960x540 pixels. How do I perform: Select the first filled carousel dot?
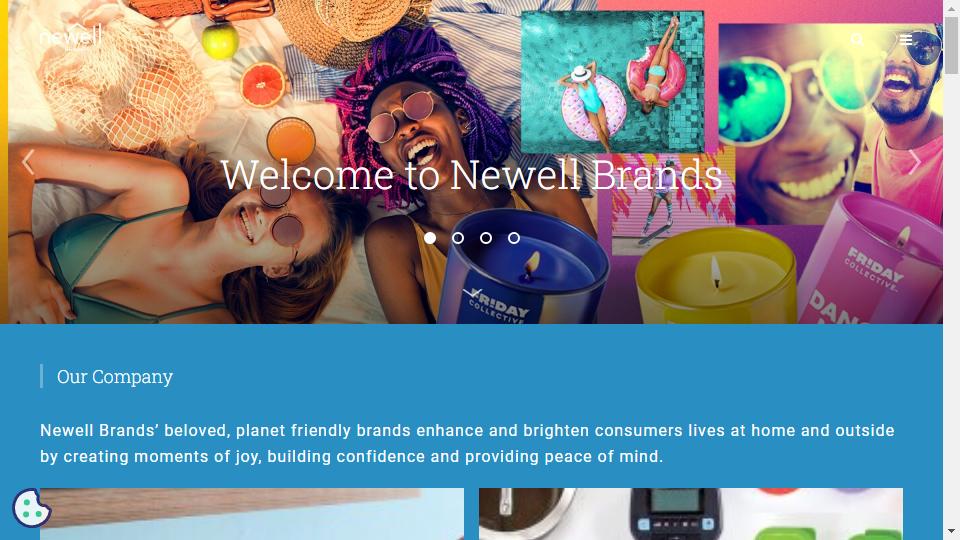[x=430, y=238]
